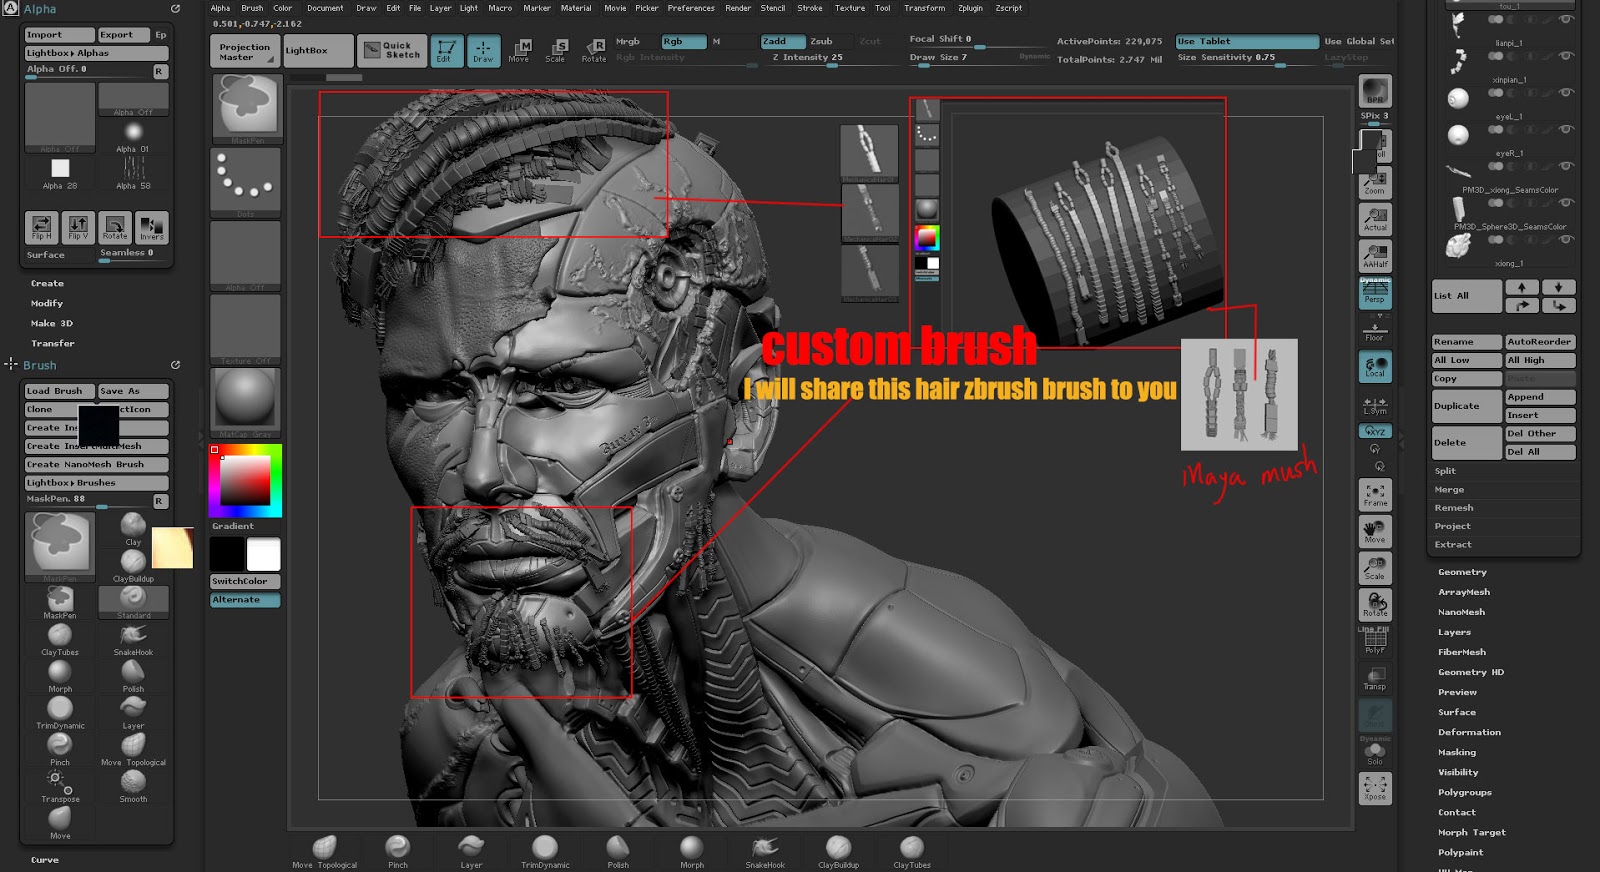Expand the Geometry subpalette
Screen dimensions: 1600x872
1462,572
